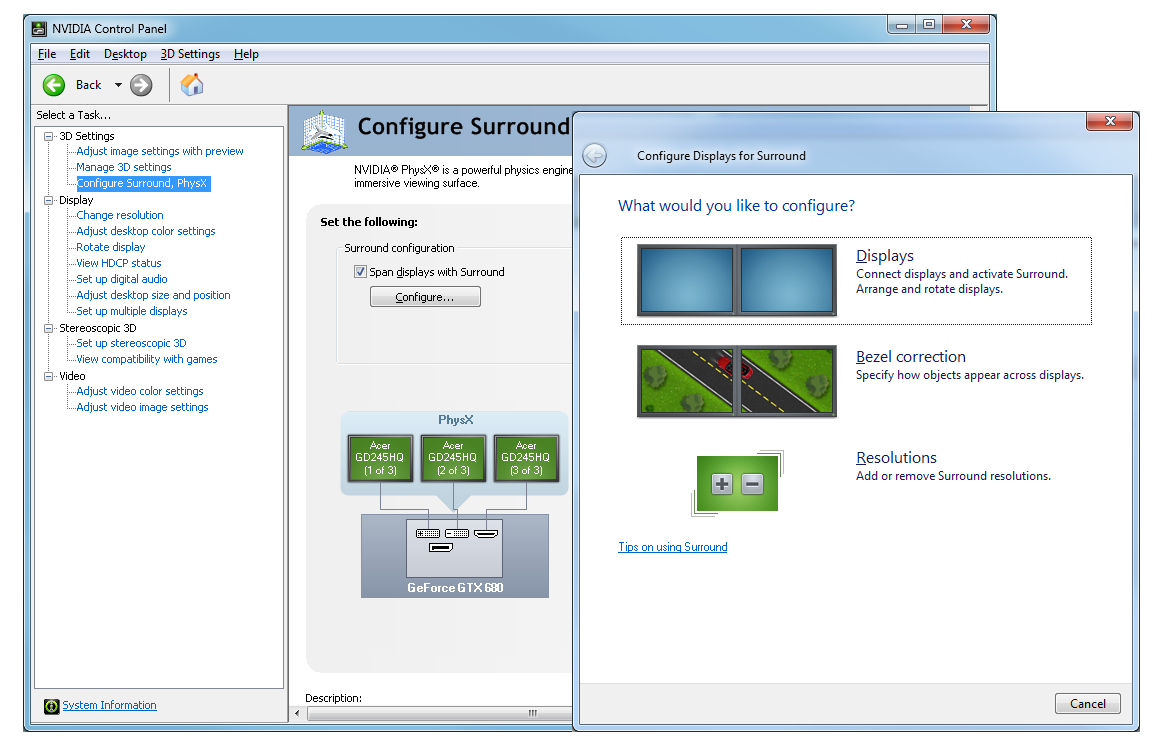Select Adjust image settings with preview

coord(159,151)
